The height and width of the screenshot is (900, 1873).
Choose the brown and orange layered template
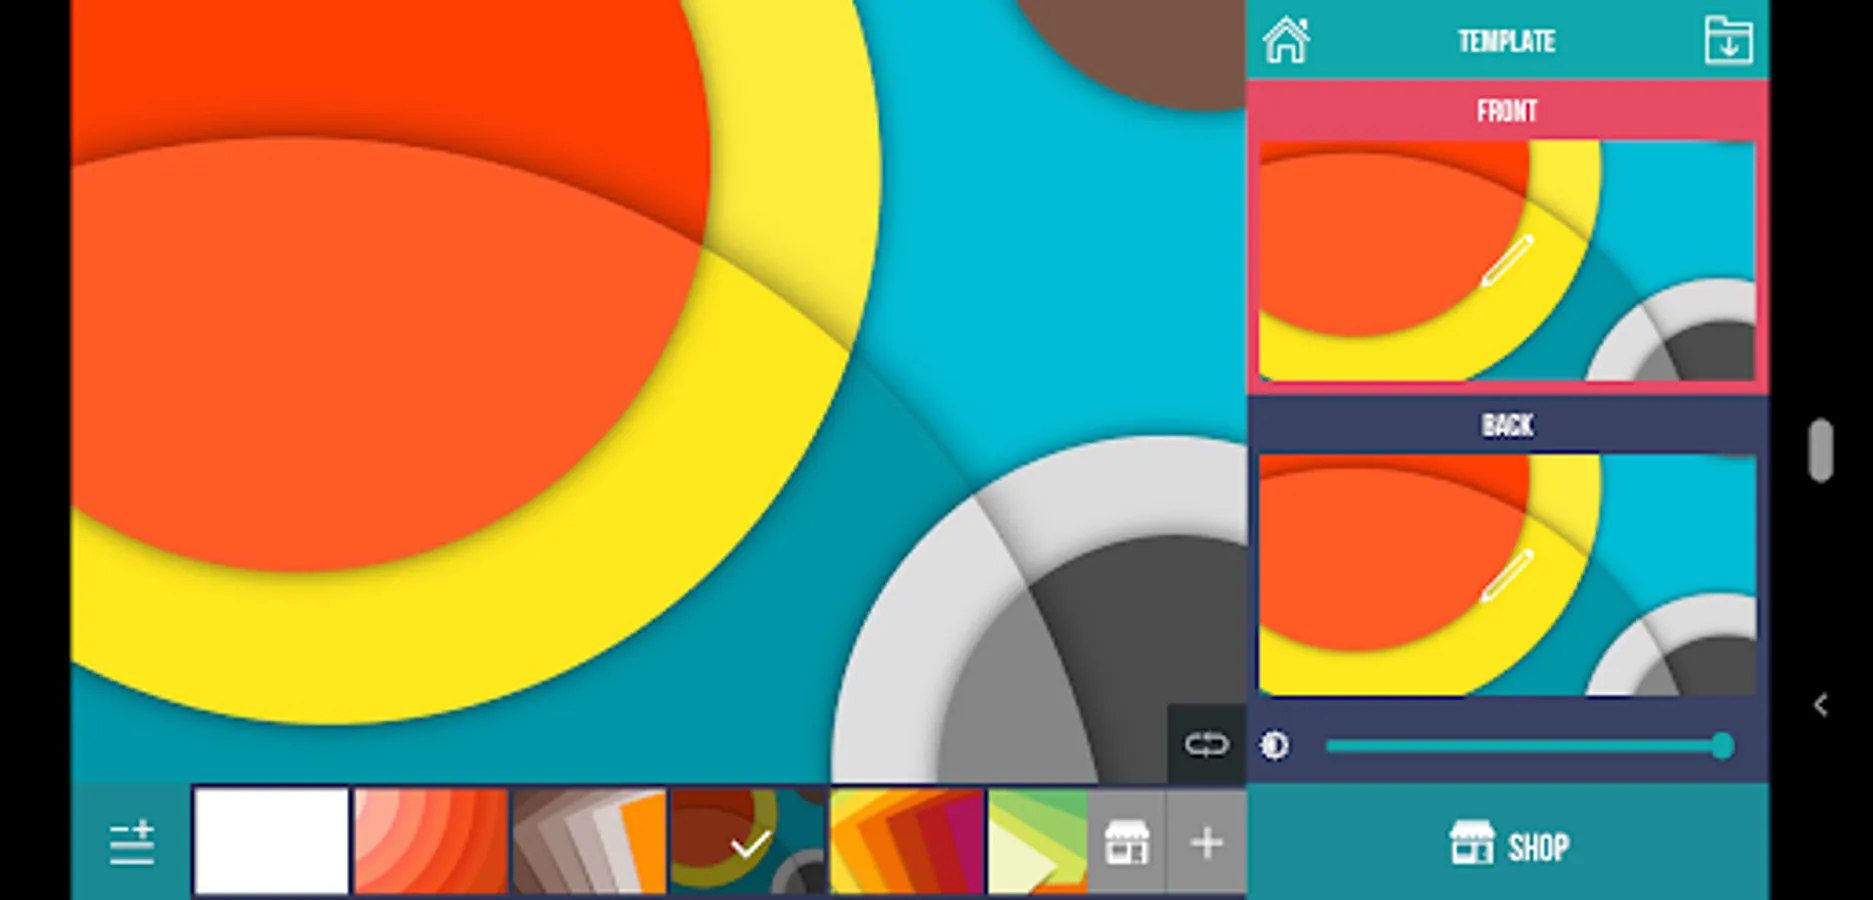coord(589,841)
